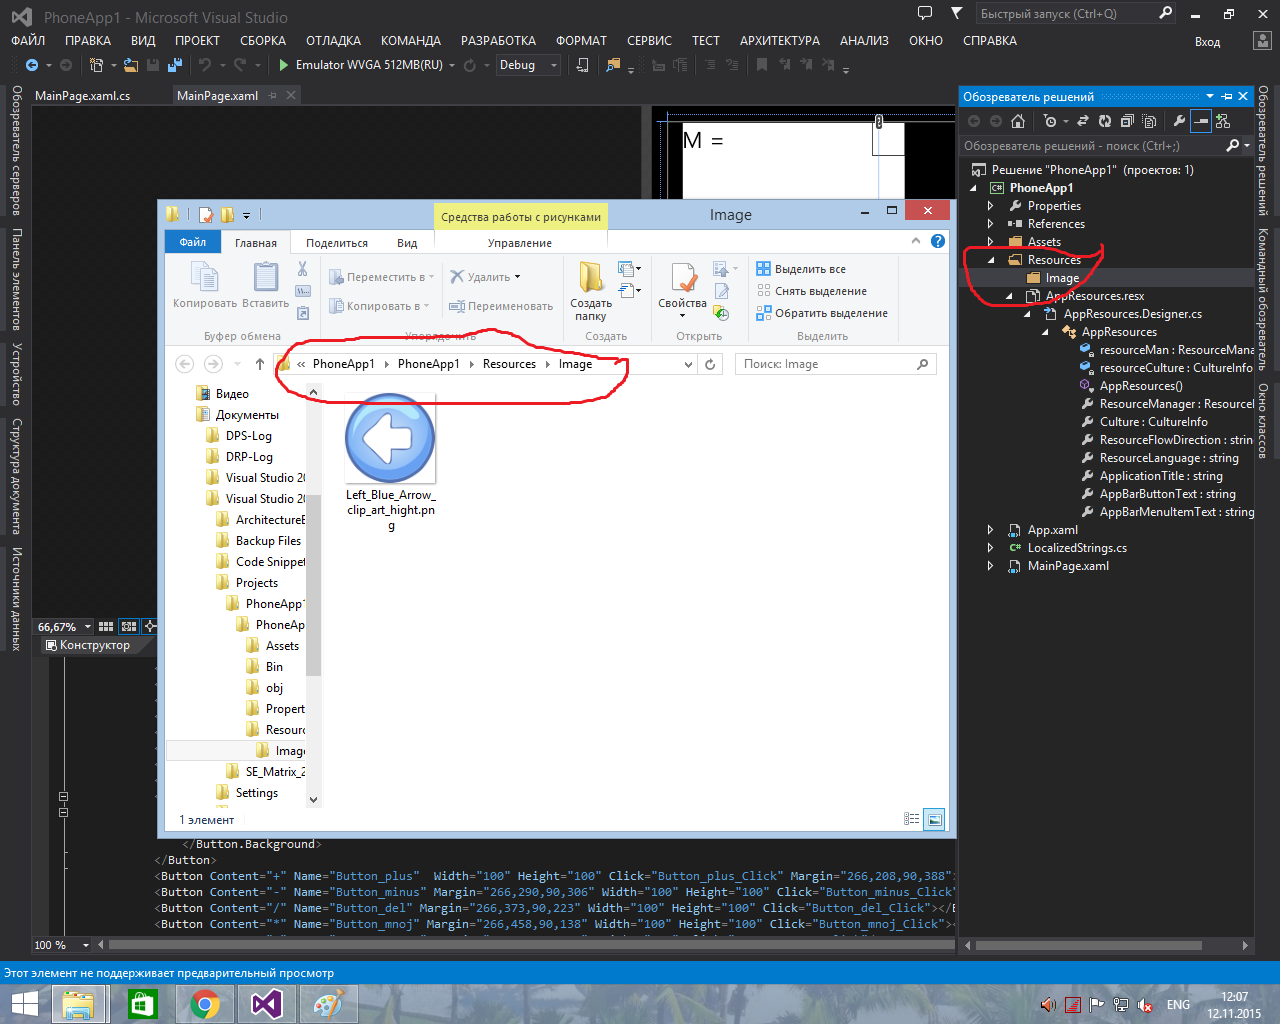Expand the Properties node in Solution Explorer

(990, 206)
